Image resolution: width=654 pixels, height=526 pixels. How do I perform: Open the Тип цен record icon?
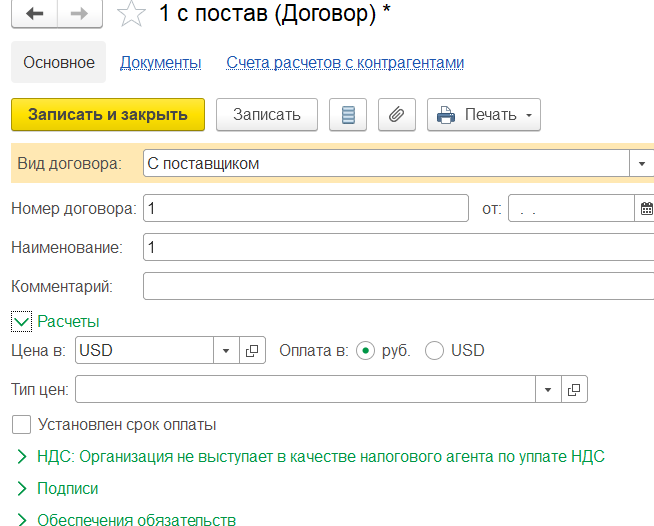pos(574,389)
